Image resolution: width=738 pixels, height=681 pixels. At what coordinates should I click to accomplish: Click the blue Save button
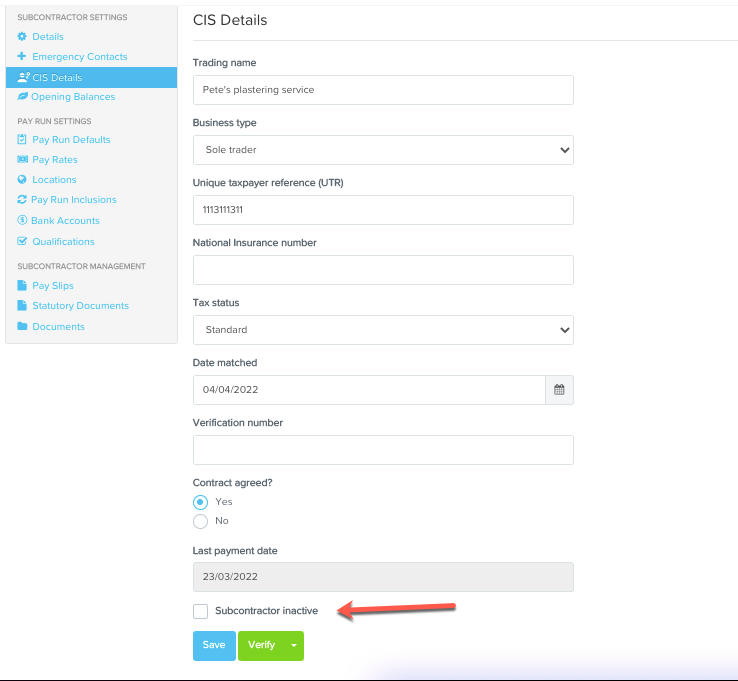tap(214, 646)
